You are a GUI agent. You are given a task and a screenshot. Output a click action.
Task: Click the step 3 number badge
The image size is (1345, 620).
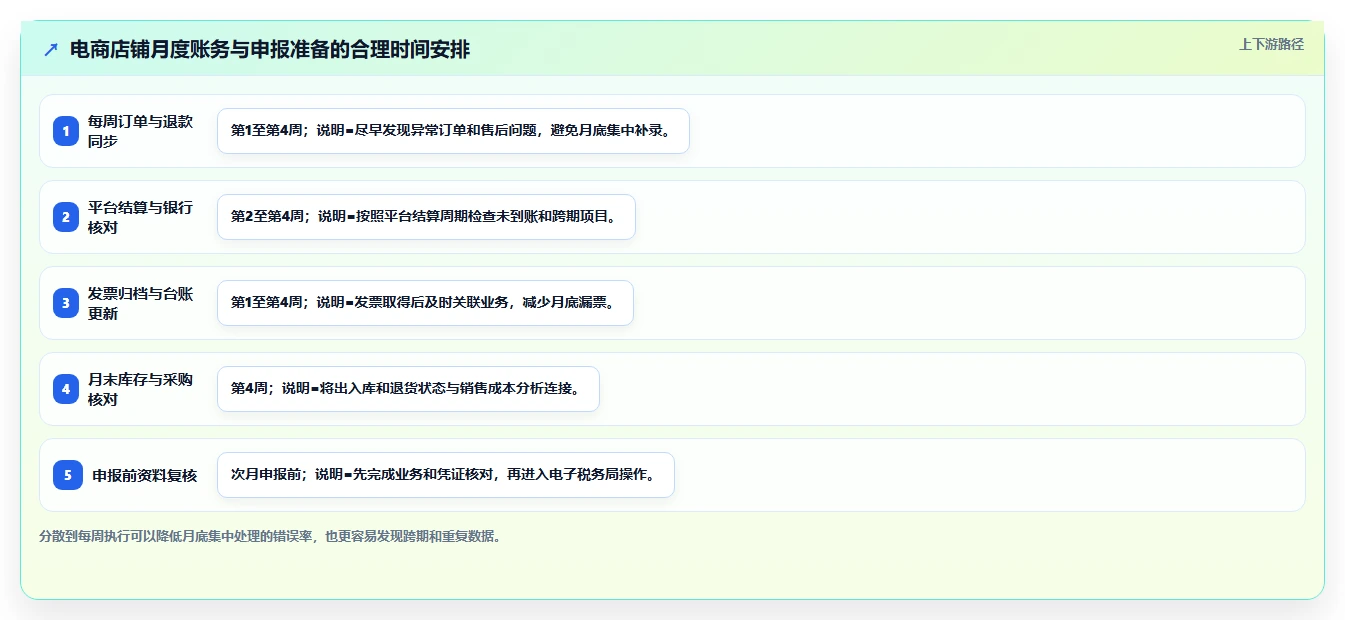click(x=66, y=303)
